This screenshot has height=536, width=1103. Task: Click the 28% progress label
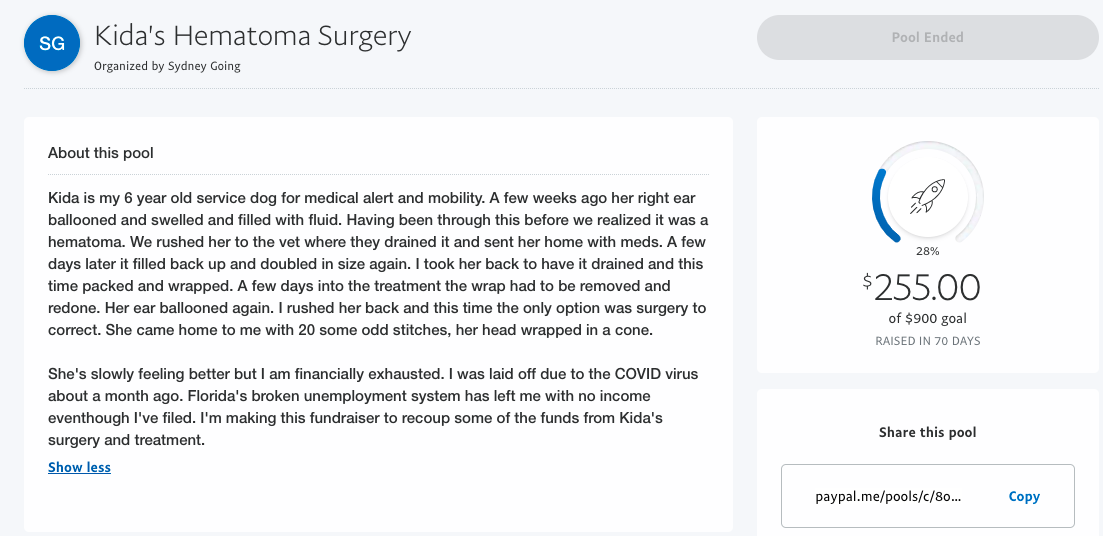927,250
